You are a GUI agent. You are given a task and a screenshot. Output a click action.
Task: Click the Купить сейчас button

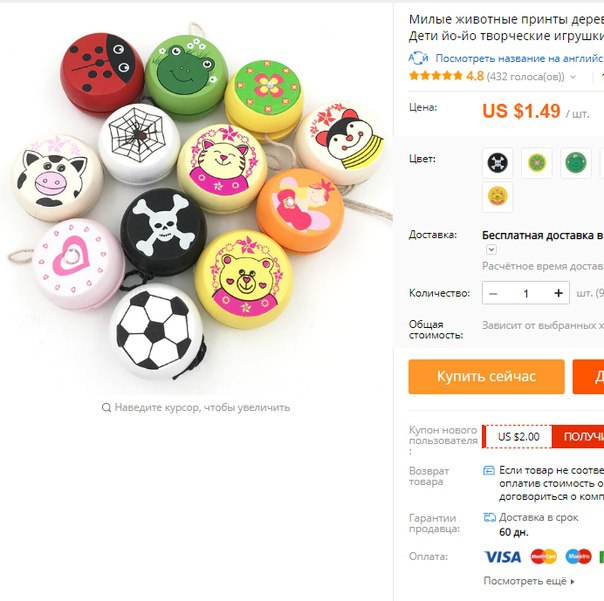487,376
